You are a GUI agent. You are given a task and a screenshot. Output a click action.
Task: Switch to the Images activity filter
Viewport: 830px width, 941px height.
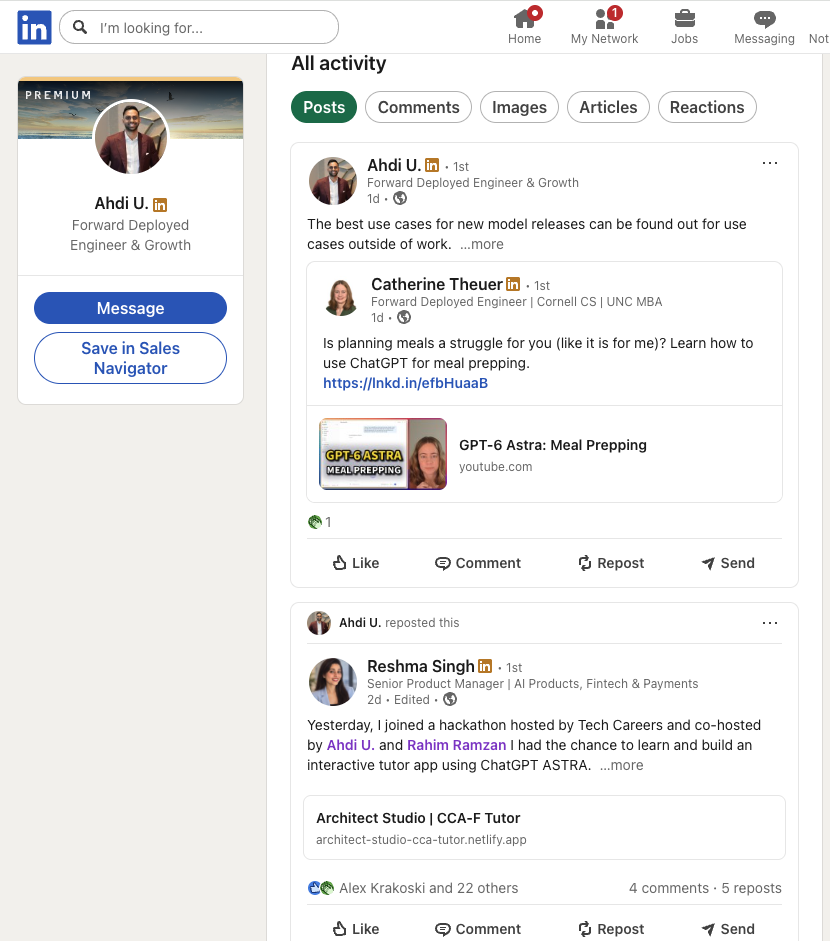coord(519,107)
